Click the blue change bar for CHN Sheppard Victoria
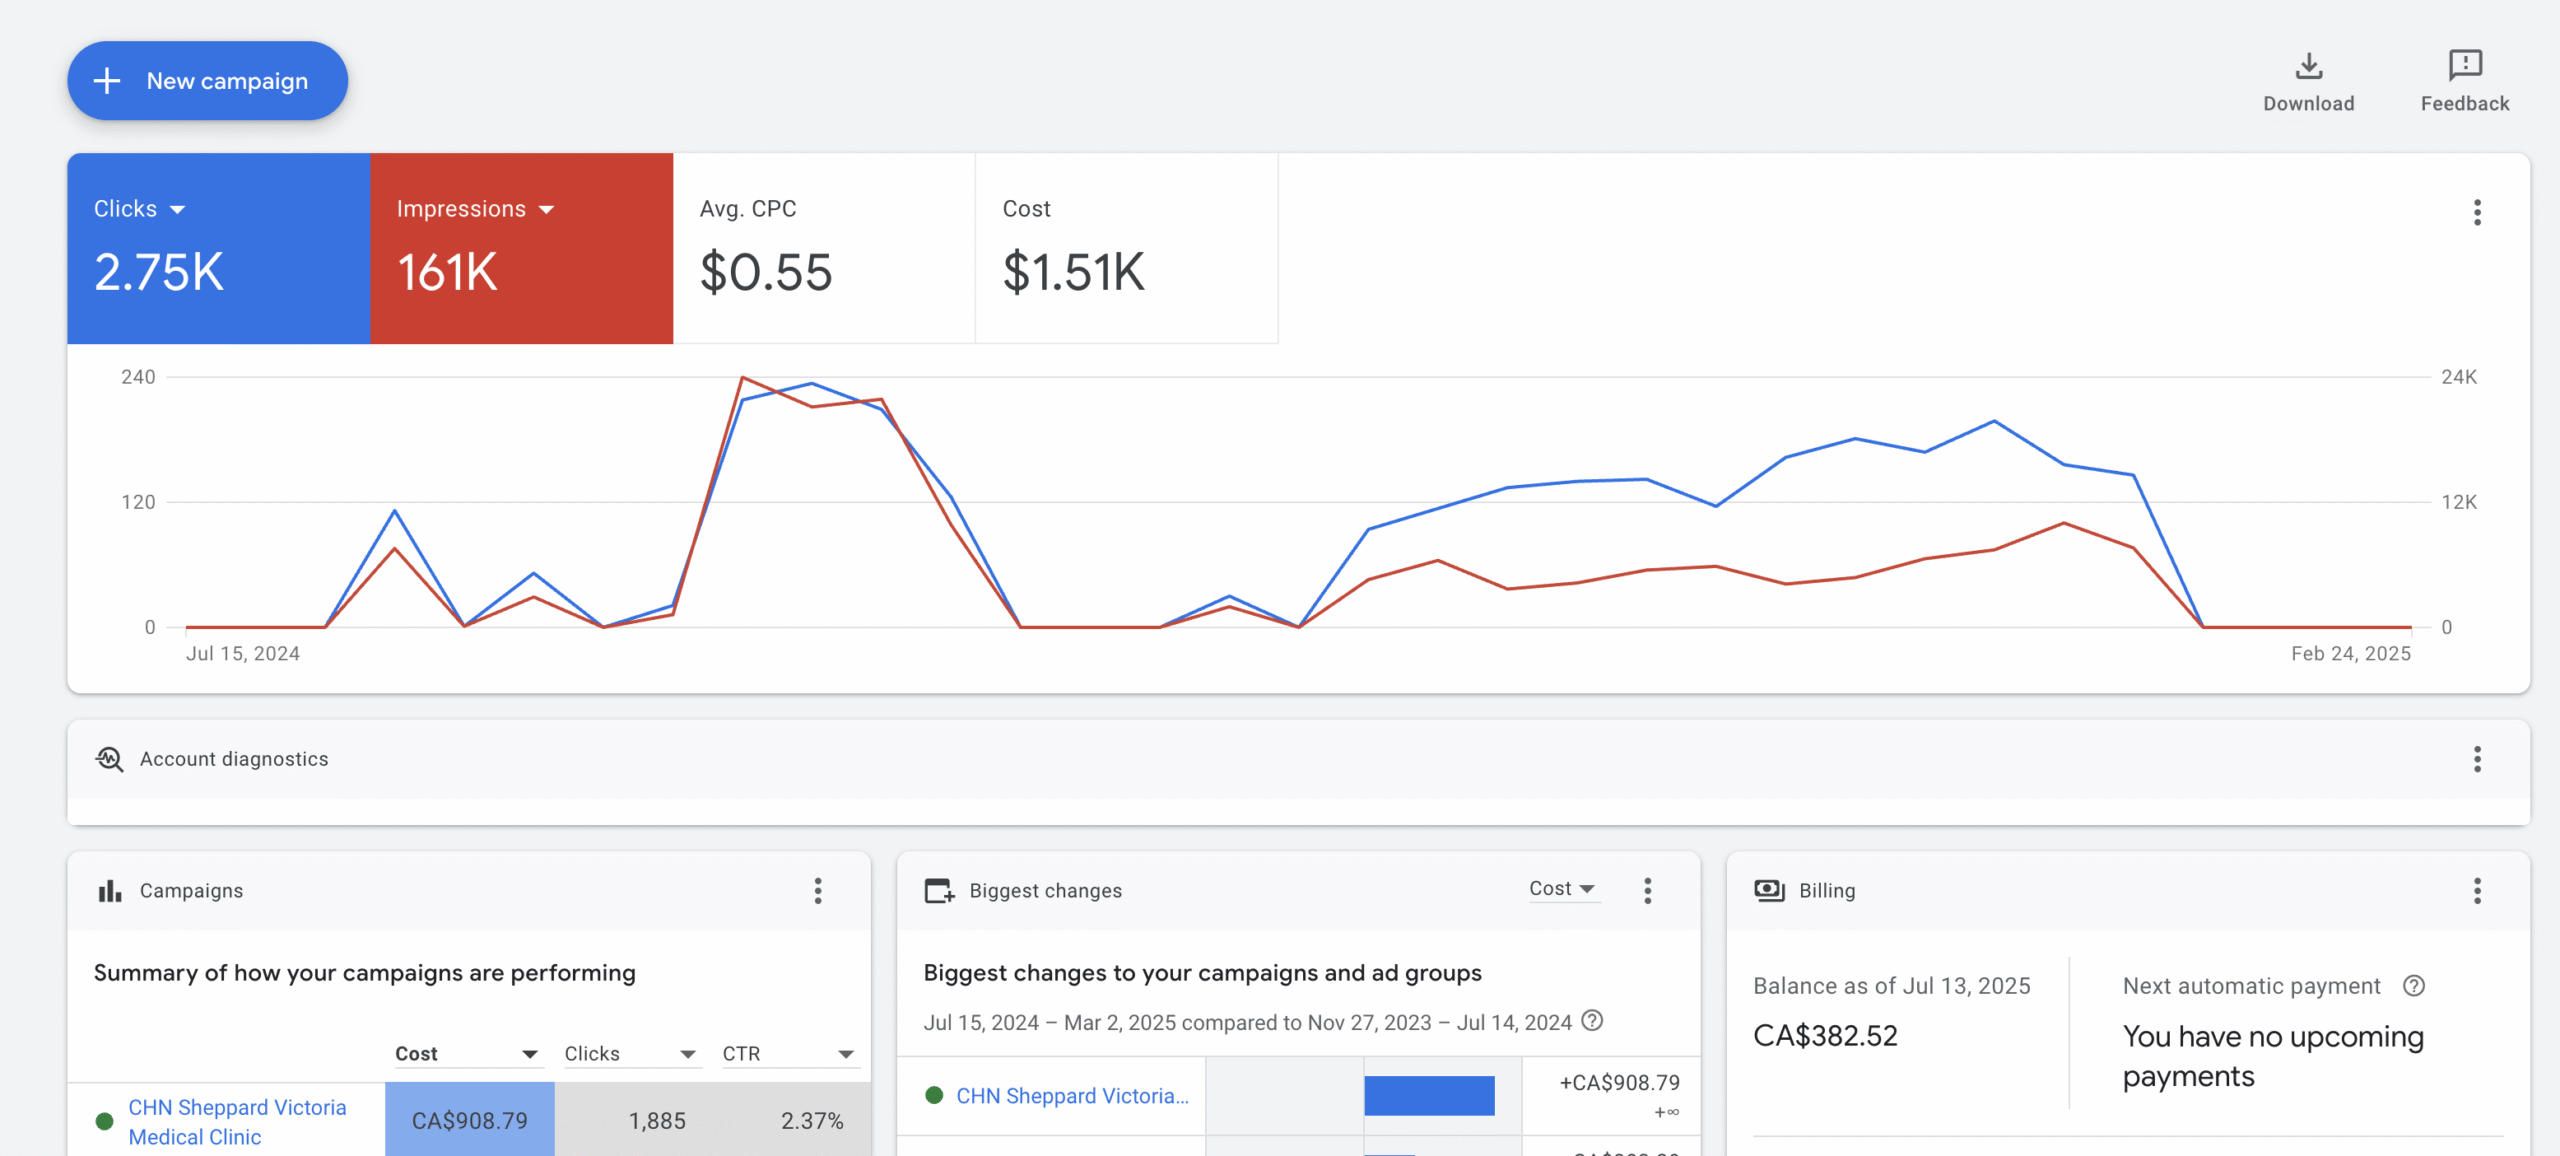 [x=1428, y=1095]
